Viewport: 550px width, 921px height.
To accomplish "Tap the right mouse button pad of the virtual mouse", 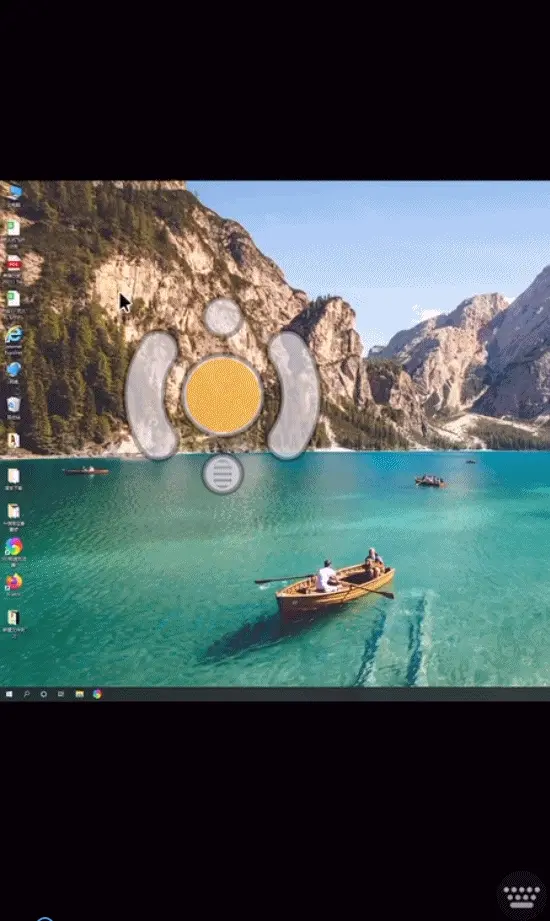I will (294, 395).
